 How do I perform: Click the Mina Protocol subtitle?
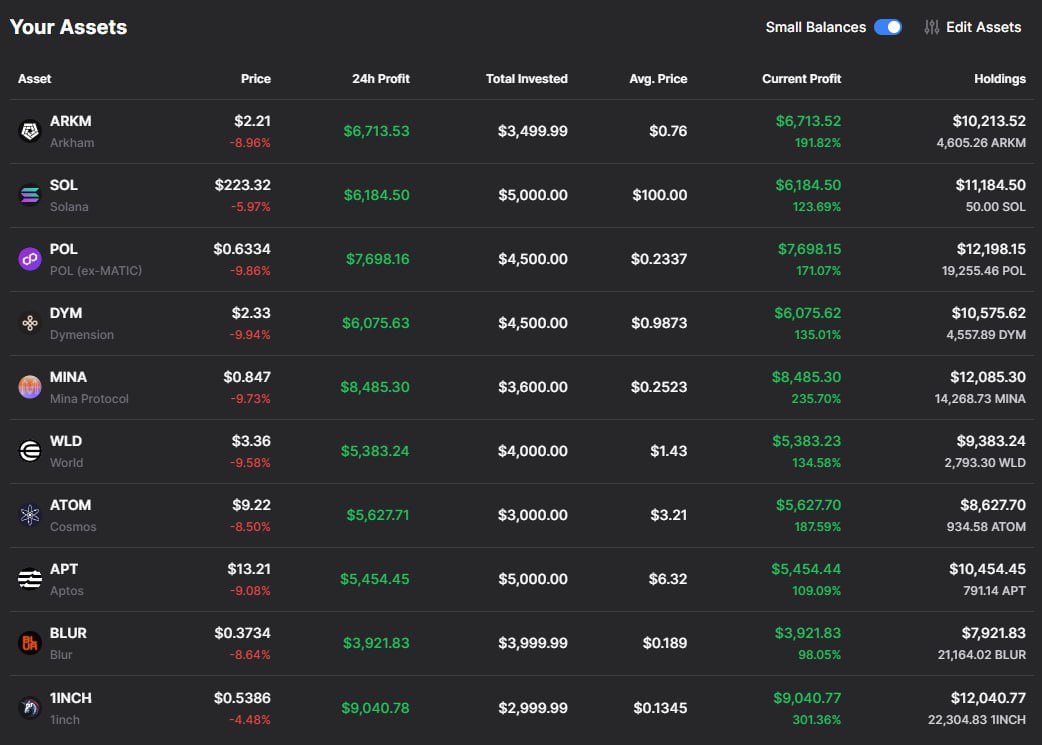(x=89, y=399)
